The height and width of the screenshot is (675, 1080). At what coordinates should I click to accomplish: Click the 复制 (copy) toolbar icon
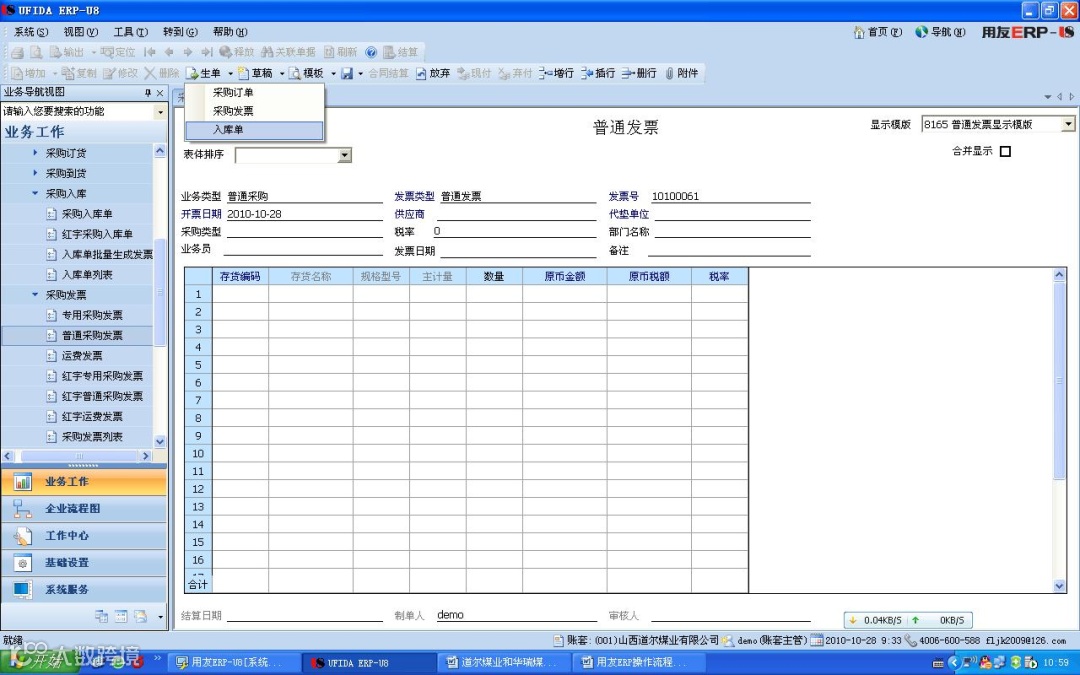[x=68, y=73]
